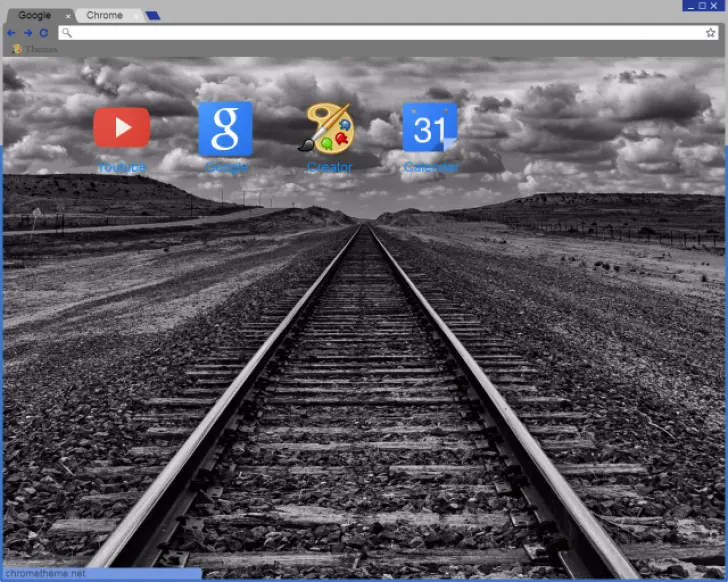Launch the Google search app icon
Image resolution: width=728 pixels, height=582 pixels.
(226, 129)
